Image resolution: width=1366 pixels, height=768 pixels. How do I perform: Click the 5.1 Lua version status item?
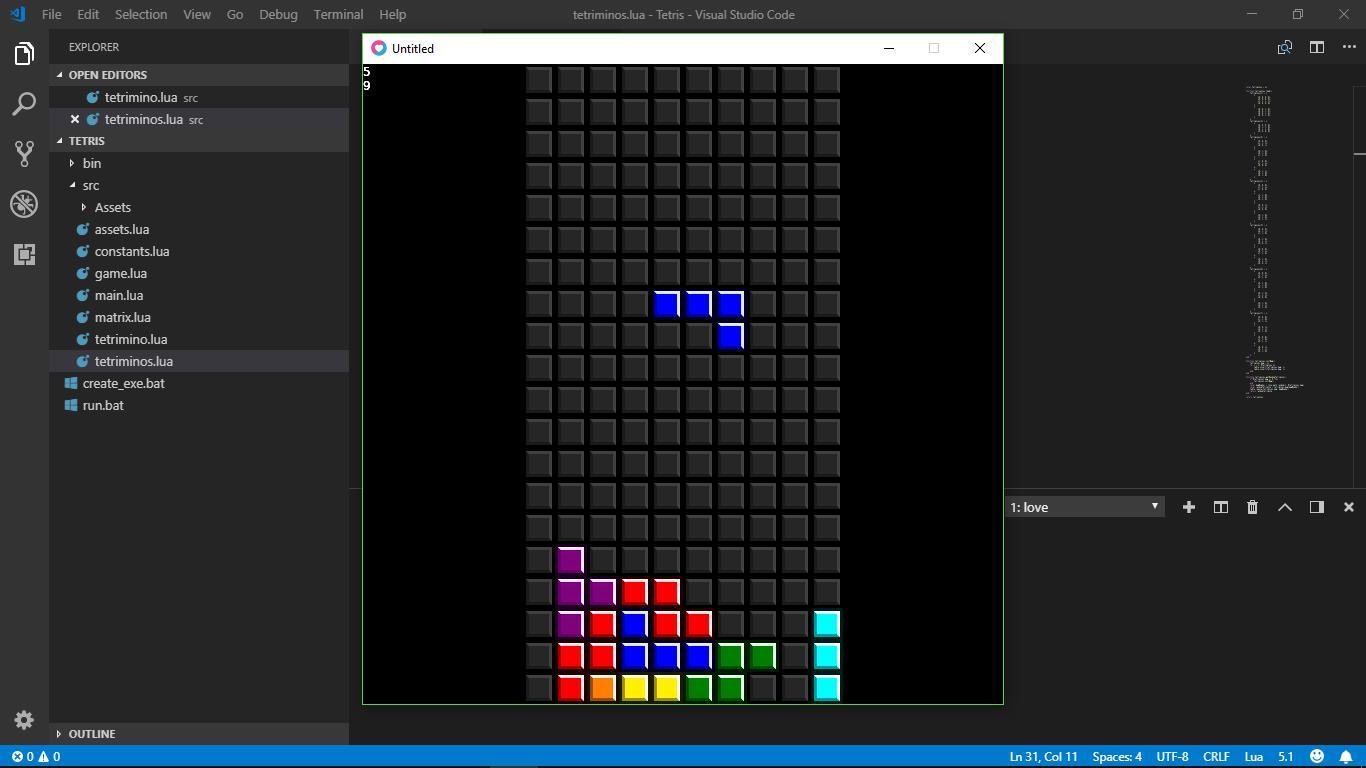[x=1286, y=757]
